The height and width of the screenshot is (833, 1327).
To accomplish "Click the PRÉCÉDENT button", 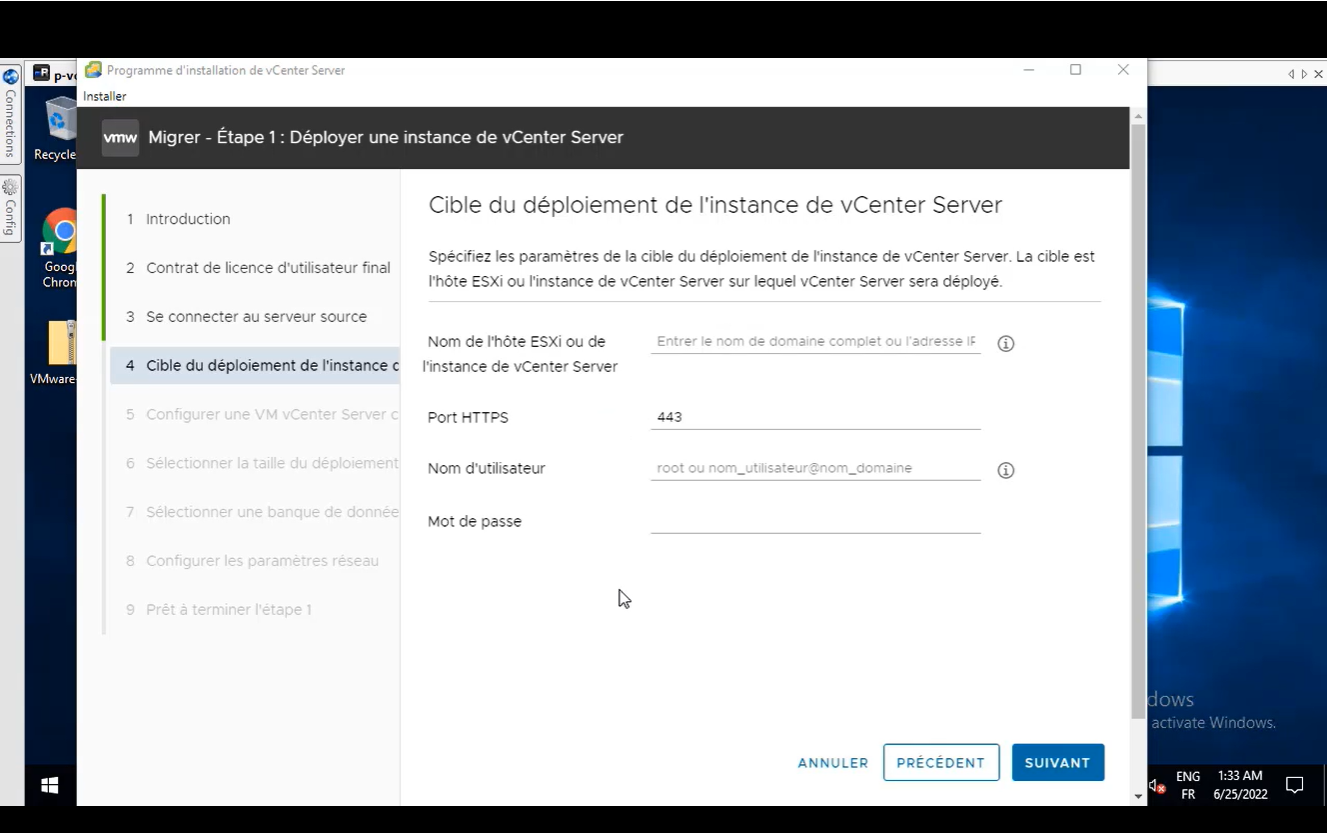I will [940, 762].
